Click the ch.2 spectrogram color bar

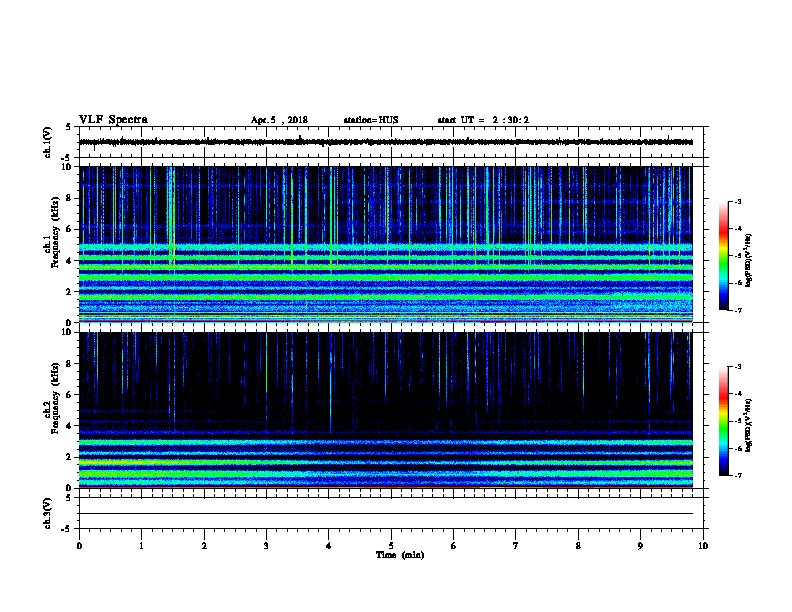click(x=723, y=421)
